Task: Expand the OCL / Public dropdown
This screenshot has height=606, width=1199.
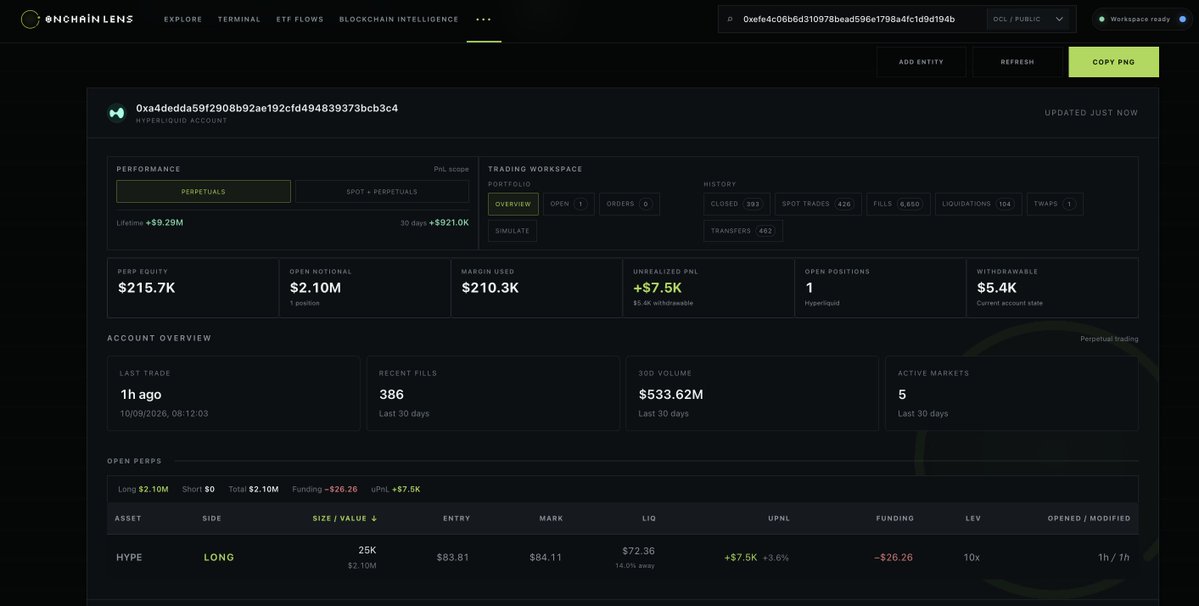Action: pos(1028,19)
